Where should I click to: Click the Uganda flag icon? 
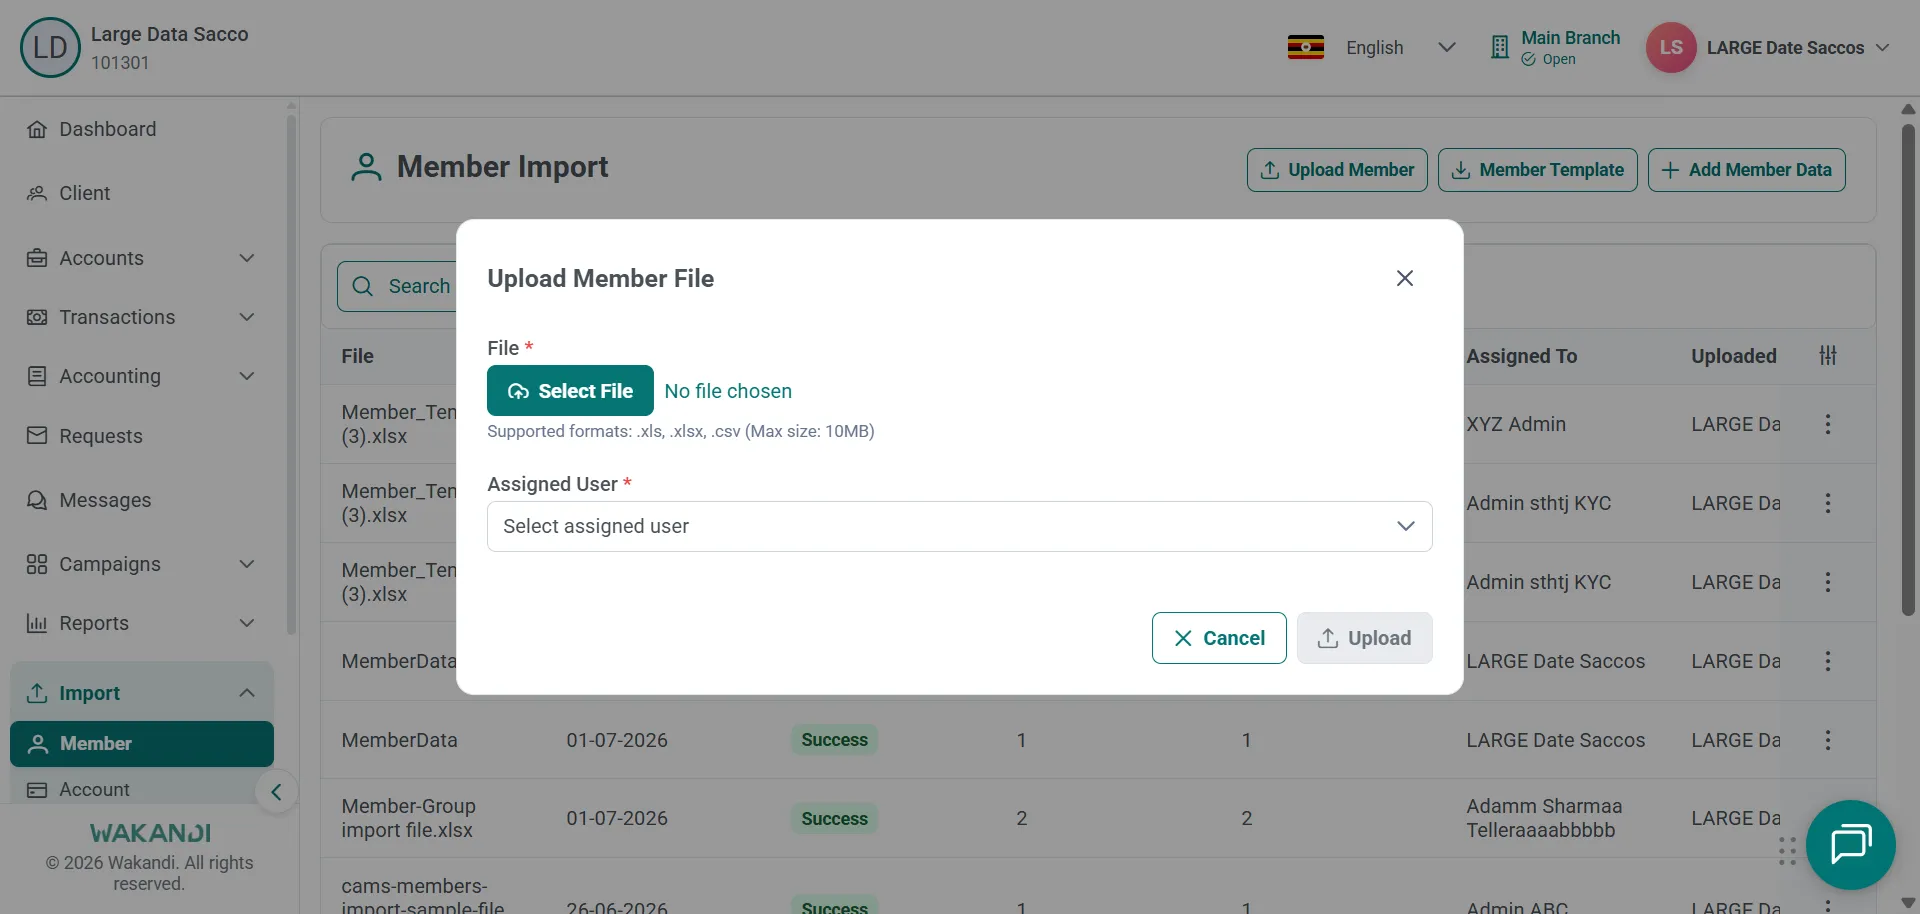(1305, 47)
